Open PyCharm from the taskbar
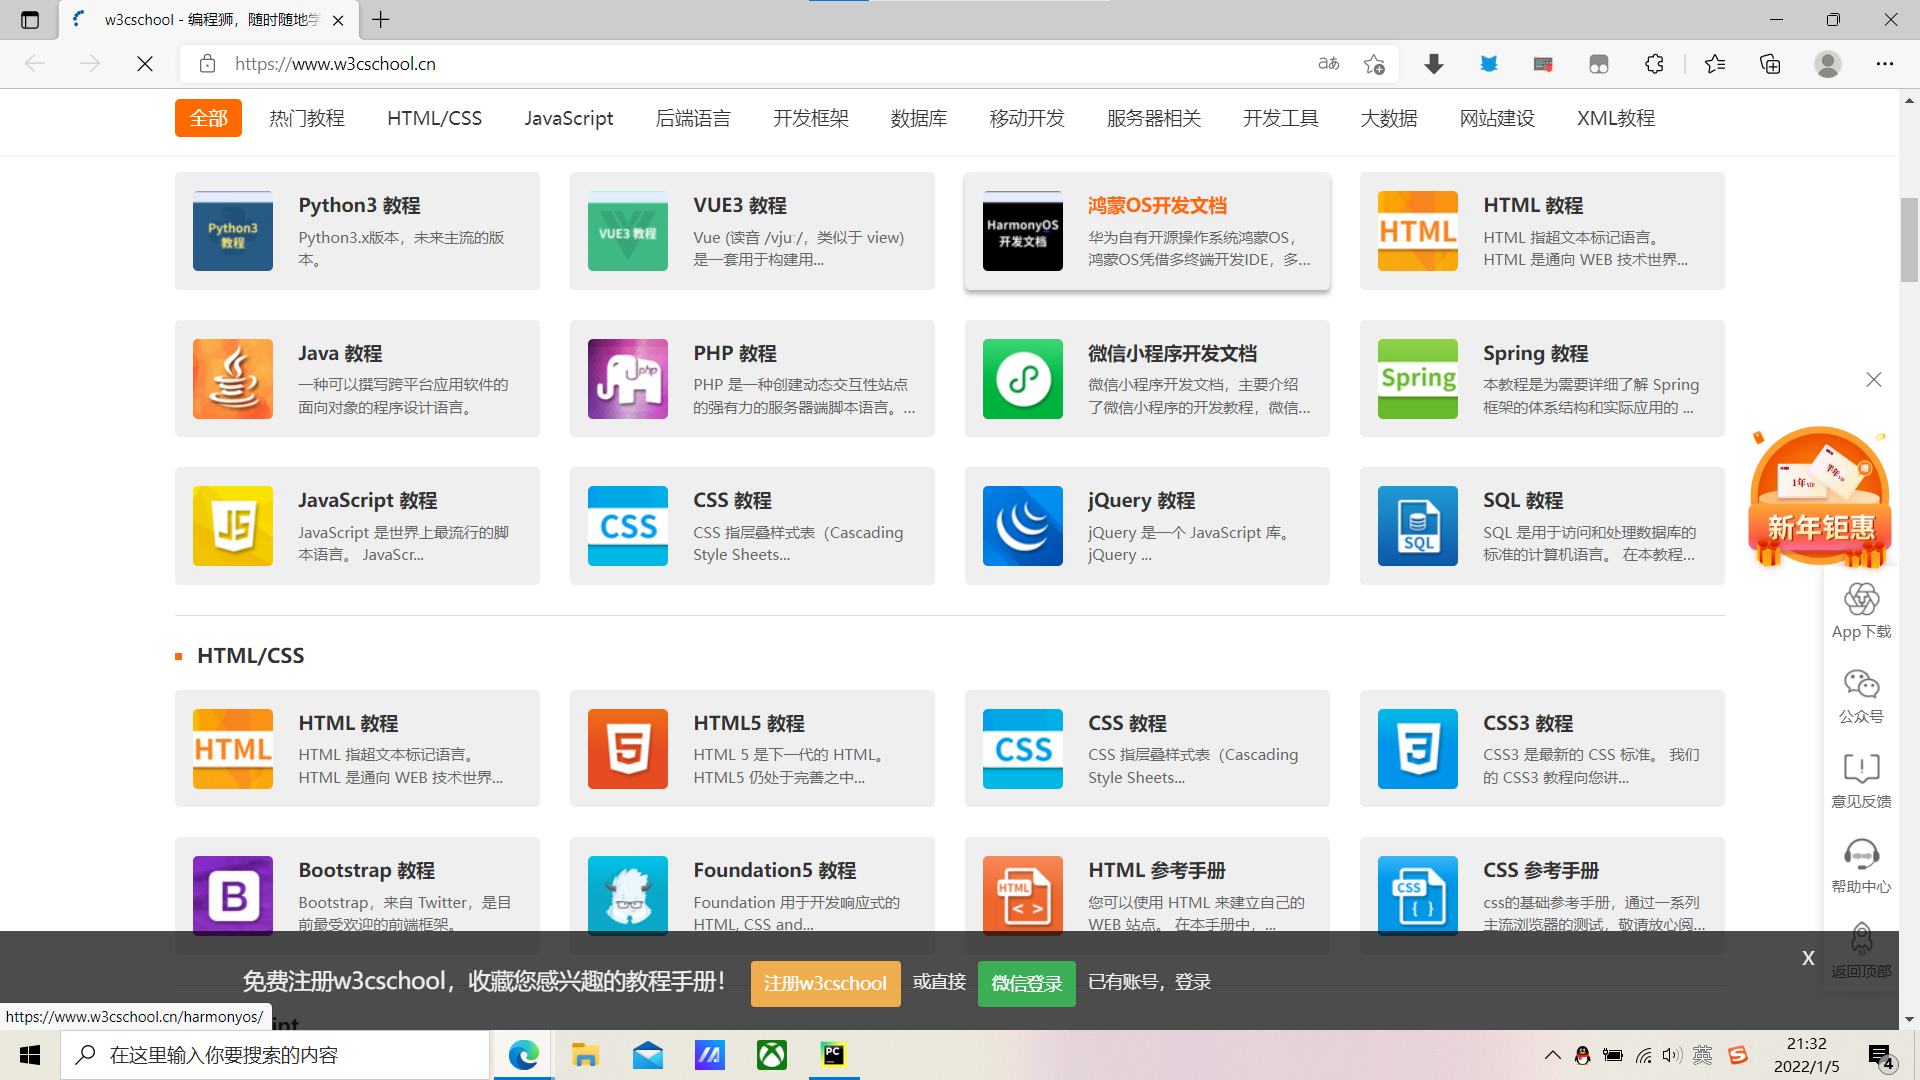 833,1055
